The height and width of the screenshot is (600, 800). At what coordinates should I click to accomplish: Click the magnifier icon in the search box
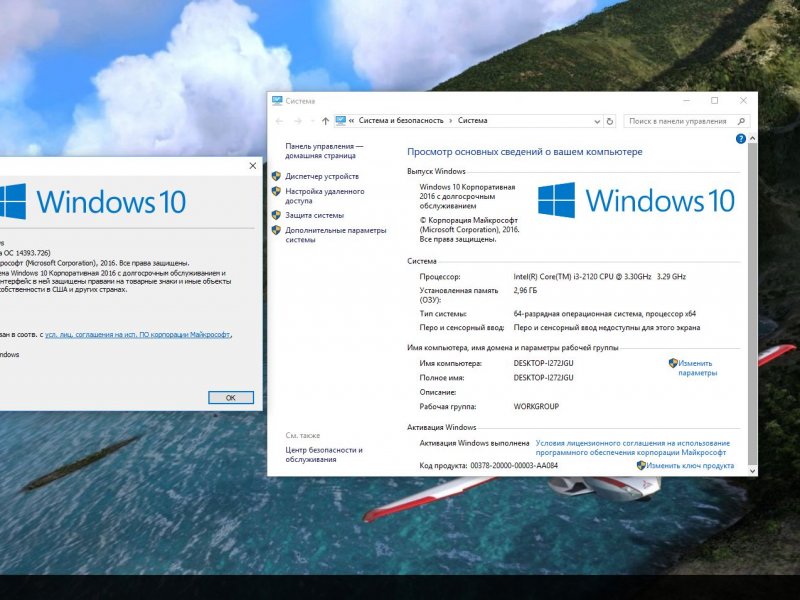click(x=741, y=121)
